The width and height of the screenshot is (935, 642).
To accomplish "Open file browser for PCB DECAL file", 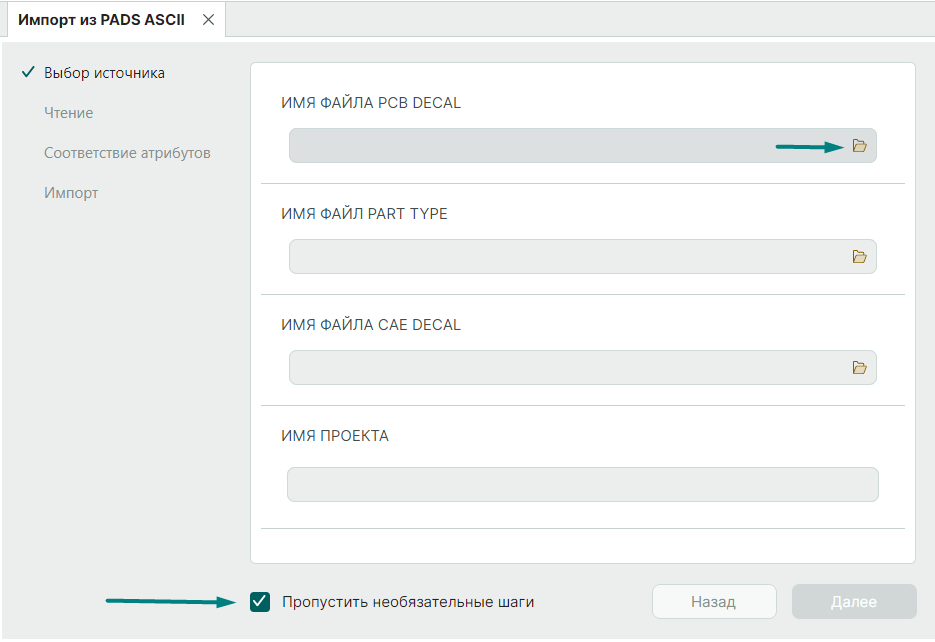I will pyautogui.click(x=859, y=146).
